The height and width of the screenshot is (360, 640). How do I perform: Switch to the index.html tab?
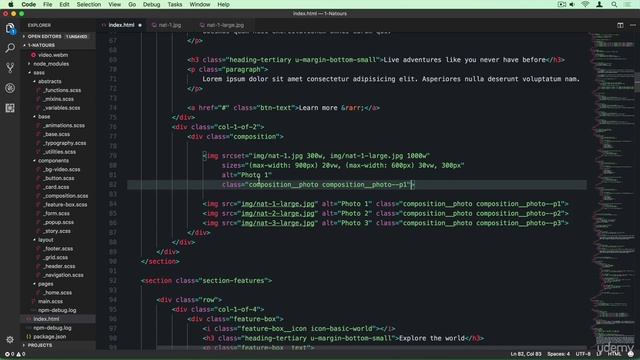121,25
